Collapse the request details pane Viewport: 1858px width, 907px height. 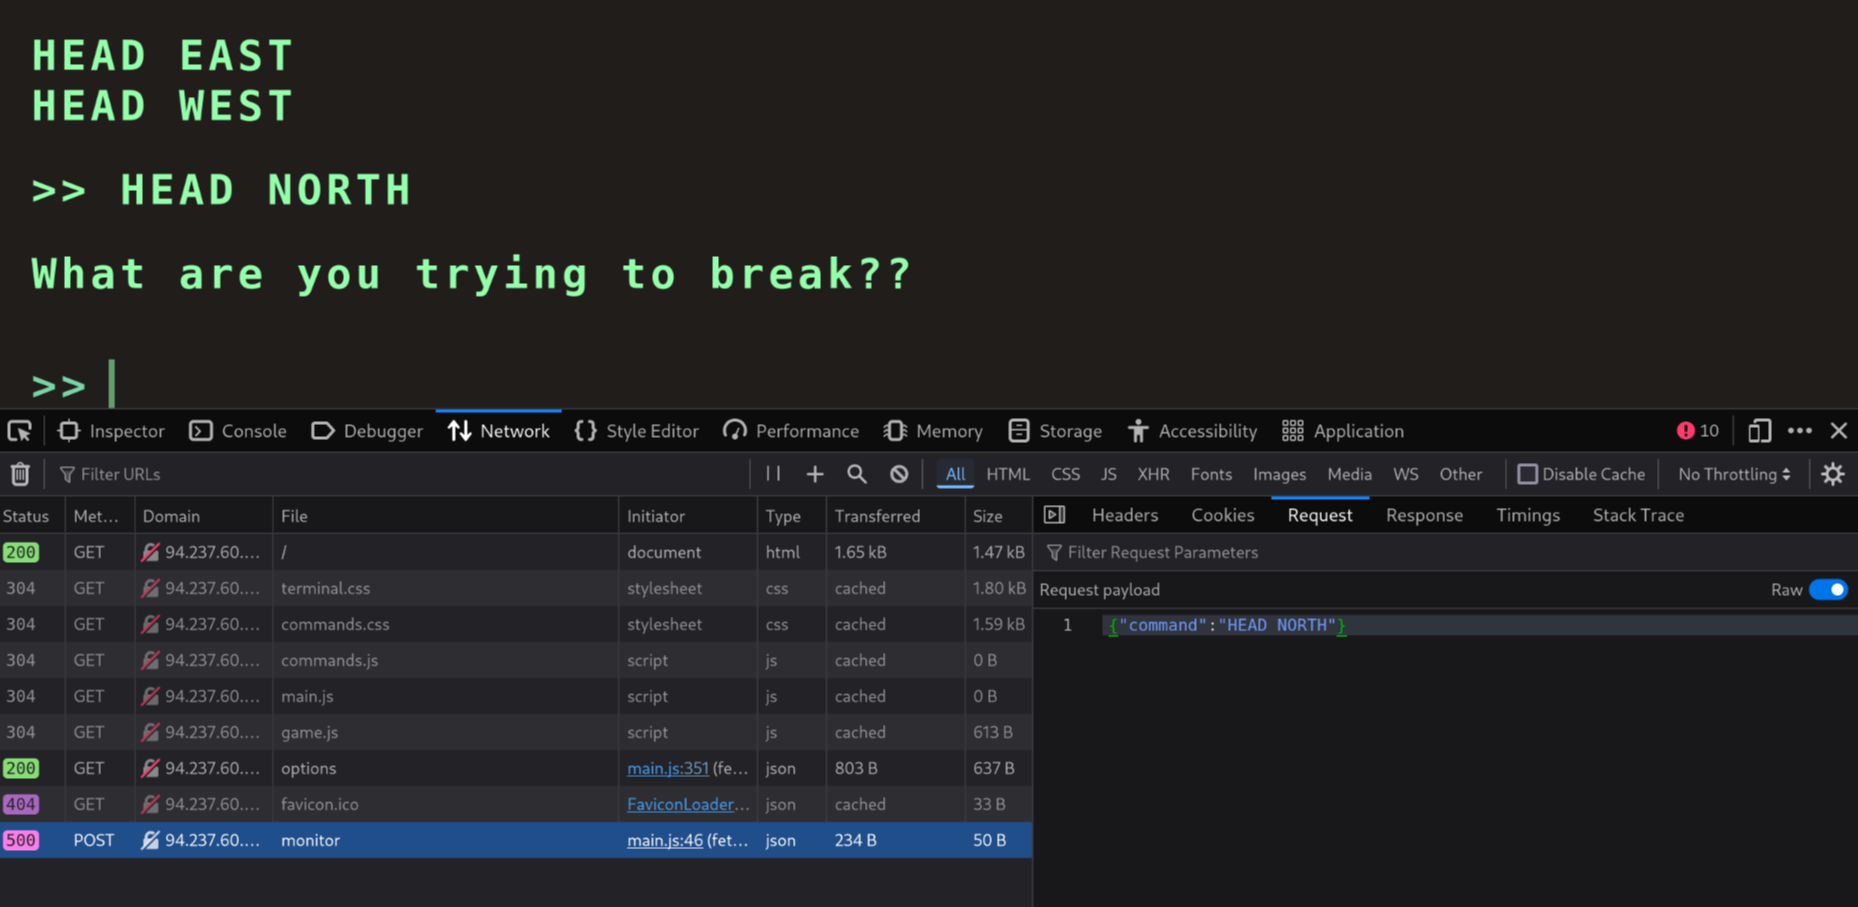pyautogui.click(x=1054, y=515)
